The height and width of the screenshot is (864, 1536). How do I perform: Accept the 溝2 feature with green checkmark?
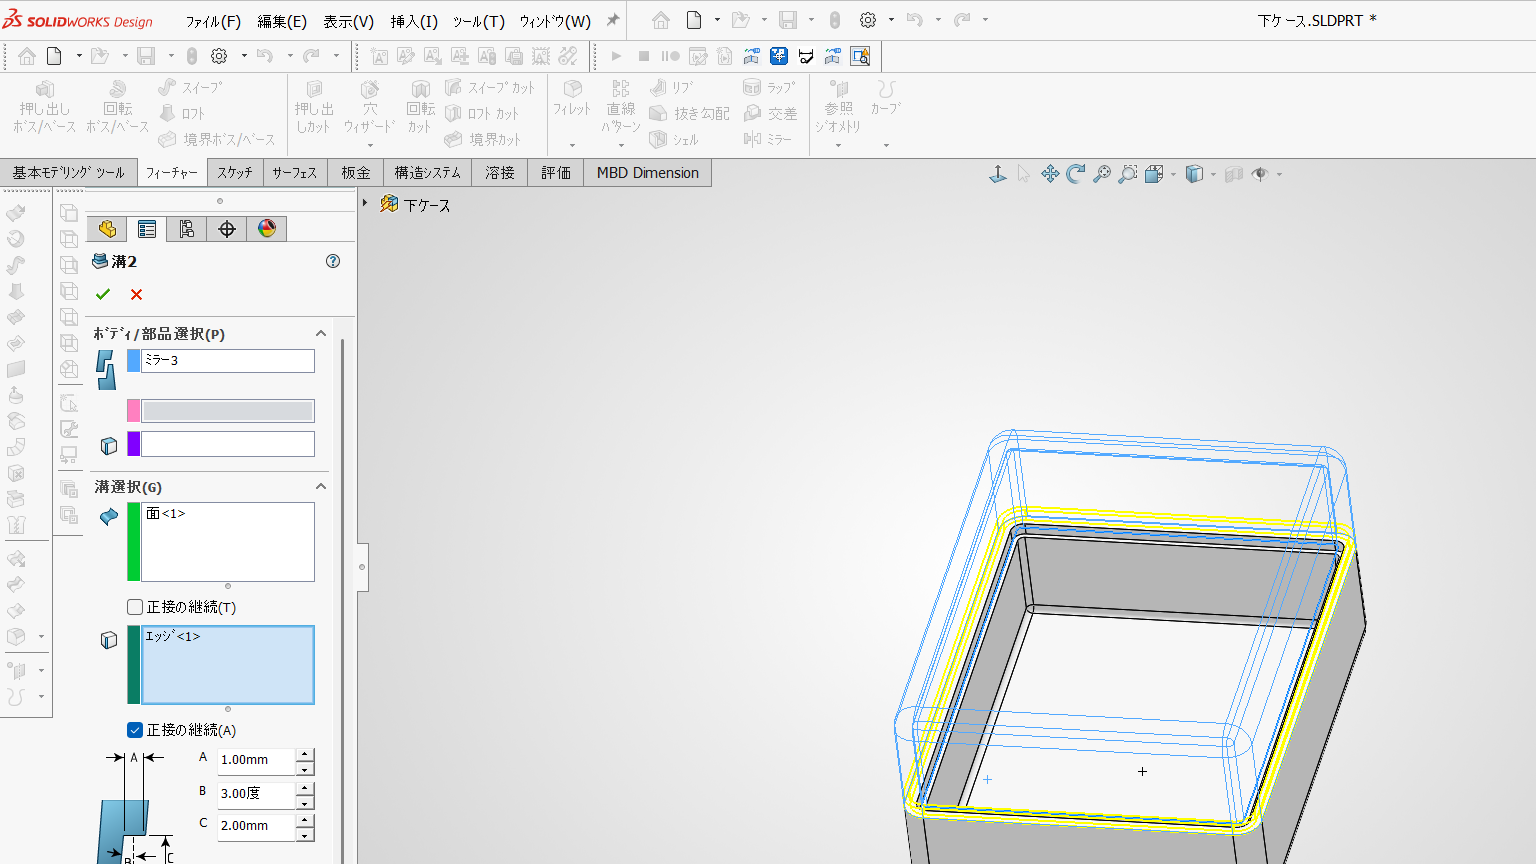click(103, 294)
